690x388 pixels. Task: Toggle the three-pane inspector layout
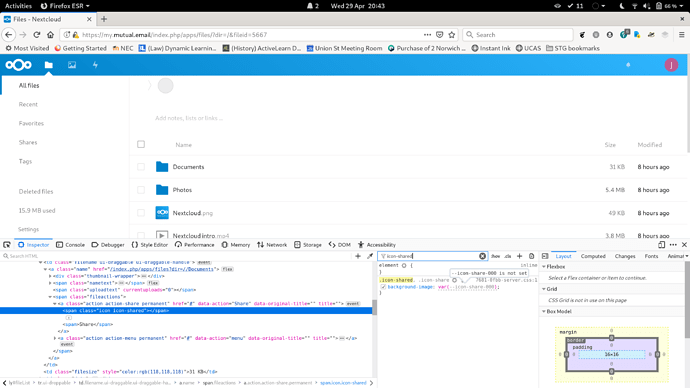545,256
